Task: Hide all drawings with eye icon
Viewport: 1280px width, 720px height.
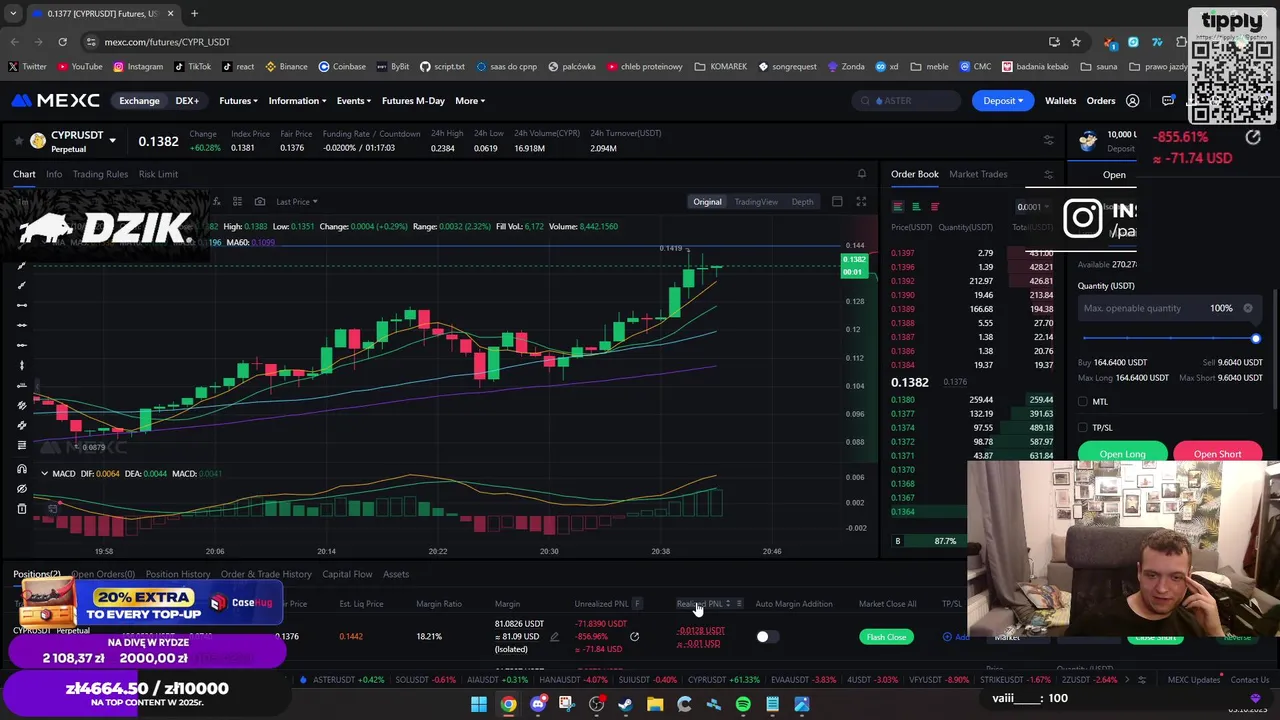Action: click(x=22, y=489)
